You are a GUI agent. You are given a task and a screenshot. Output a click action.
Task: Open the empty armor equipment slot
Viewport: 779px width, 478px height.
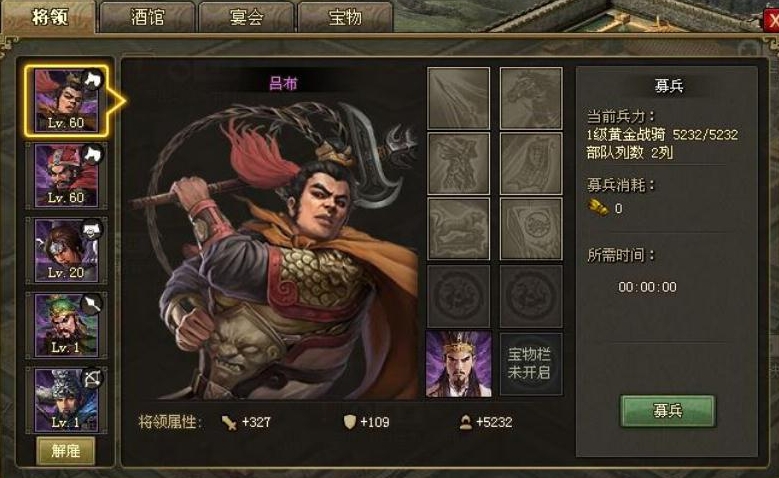coord(459,163)
